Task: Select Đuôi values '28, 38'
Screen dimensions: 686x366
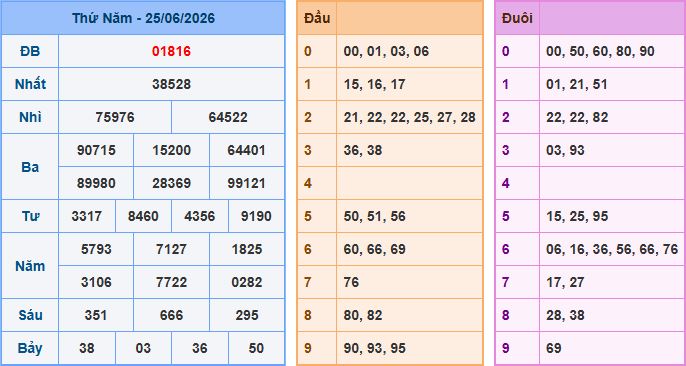Action: point(565,315)
